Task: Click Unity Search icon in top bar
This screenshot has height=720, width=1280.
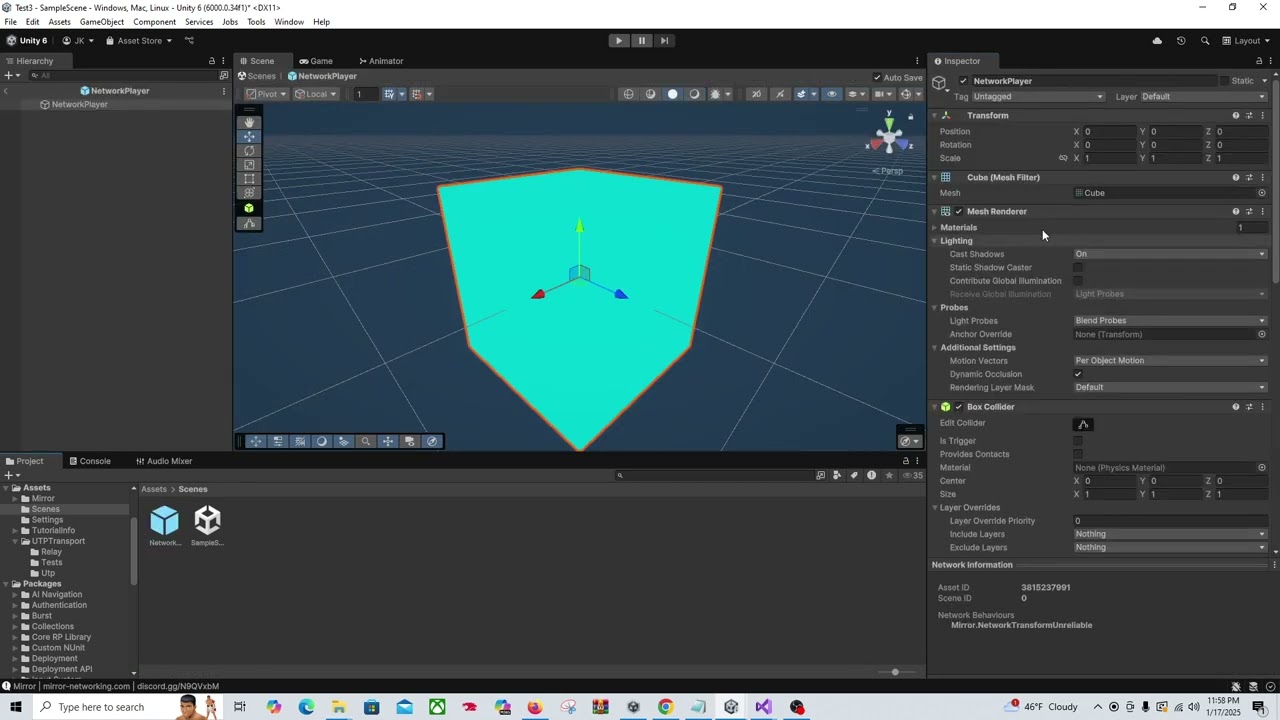Action: point(1205,41)
